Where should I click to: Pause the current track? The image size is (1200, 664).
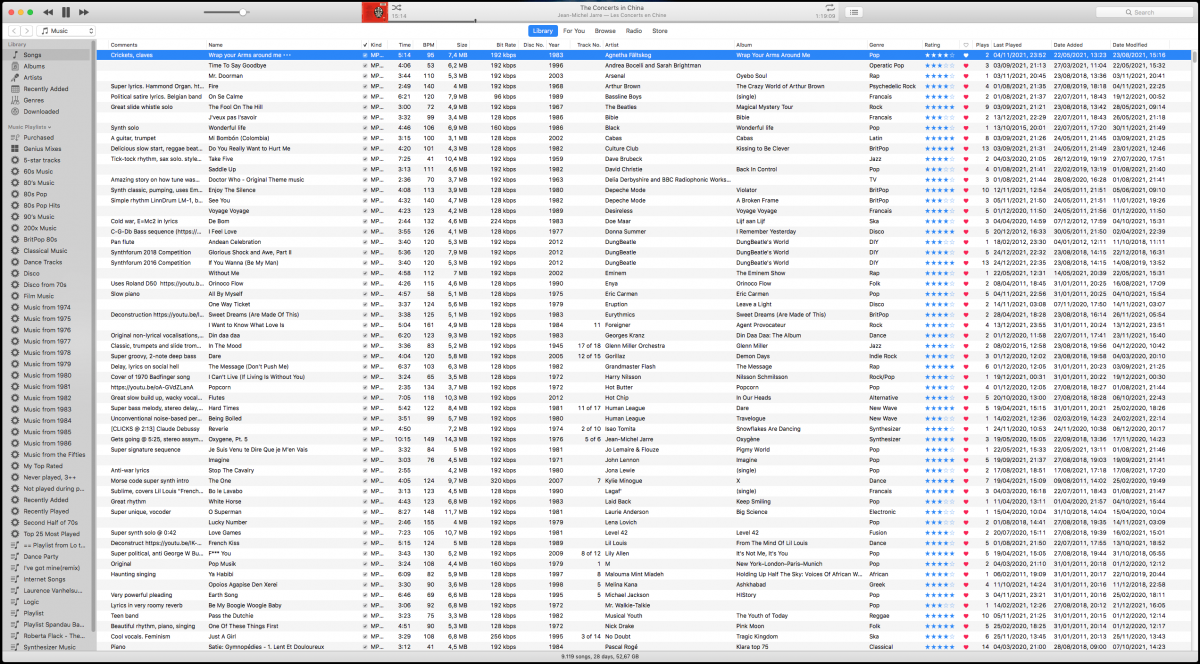66,12
